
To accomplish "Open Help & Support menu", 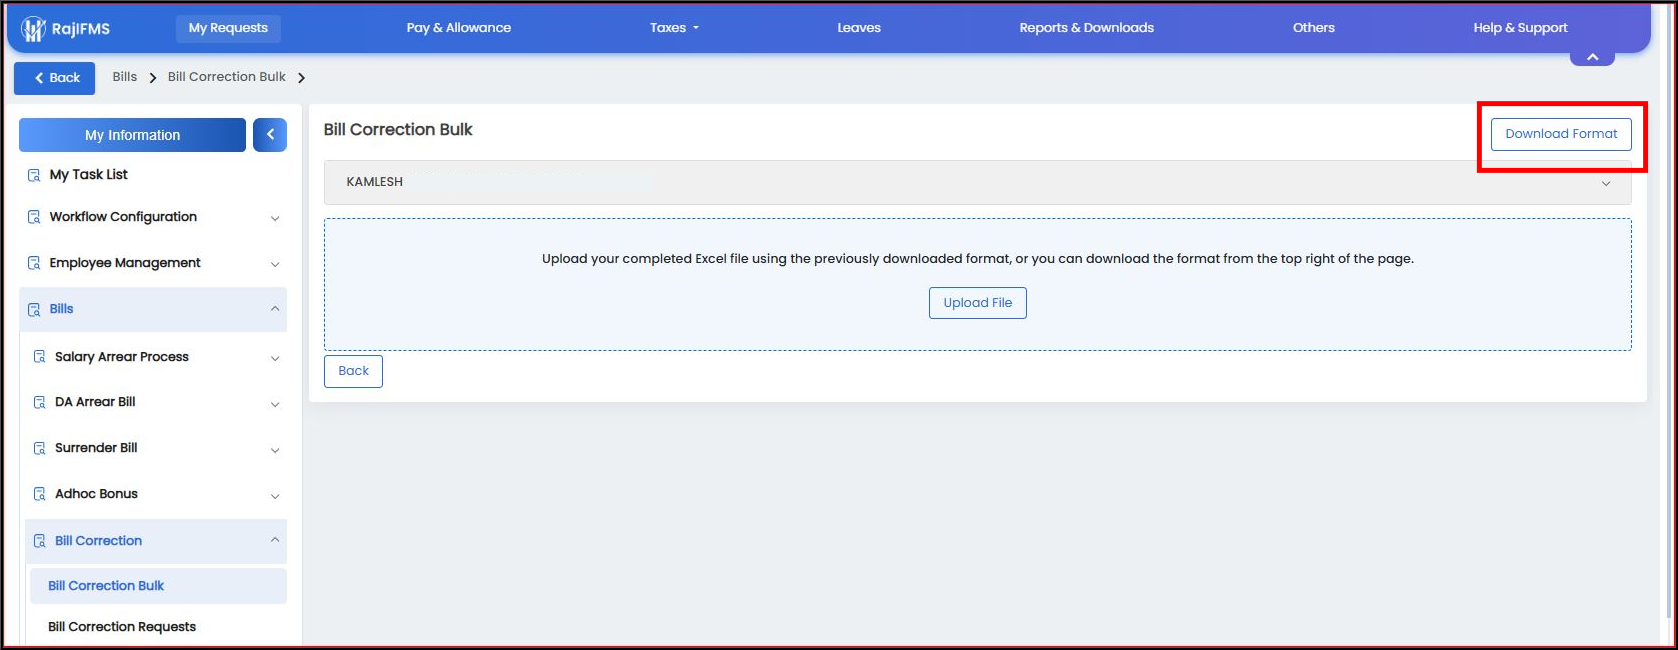I will coord(1520,28).
